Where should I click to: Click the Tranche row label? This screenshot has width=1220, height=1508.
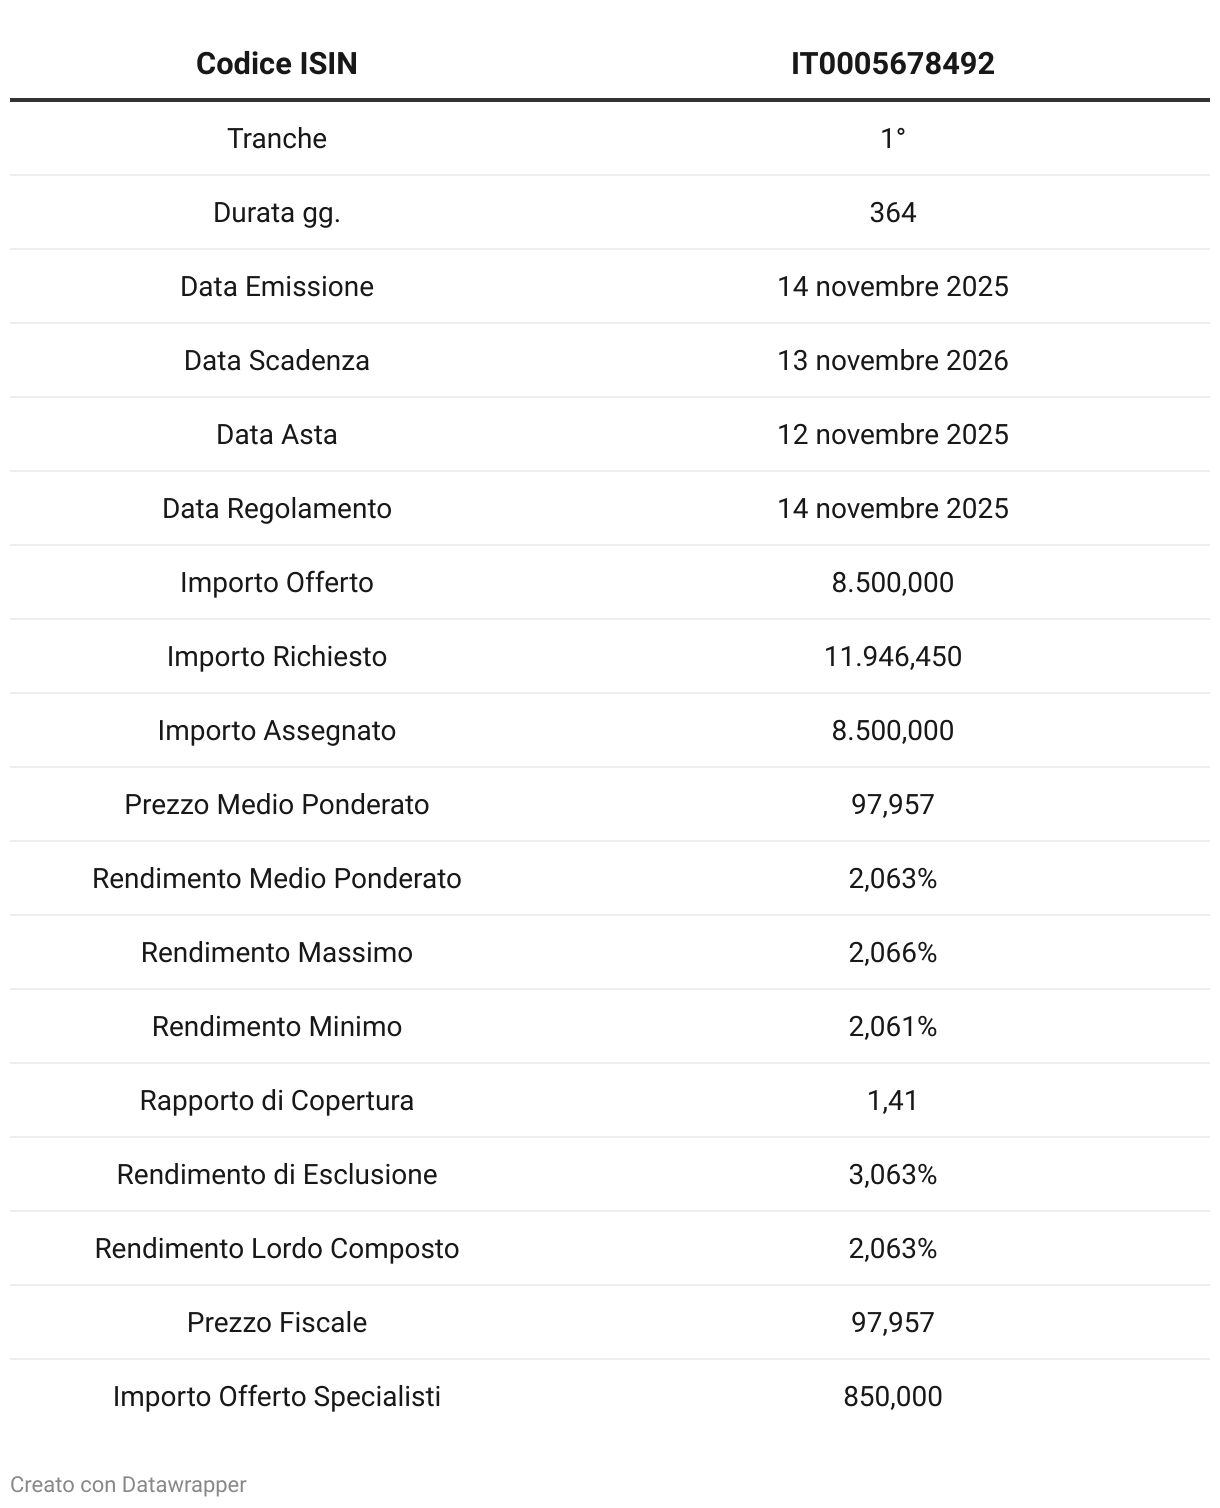[277, 138]
